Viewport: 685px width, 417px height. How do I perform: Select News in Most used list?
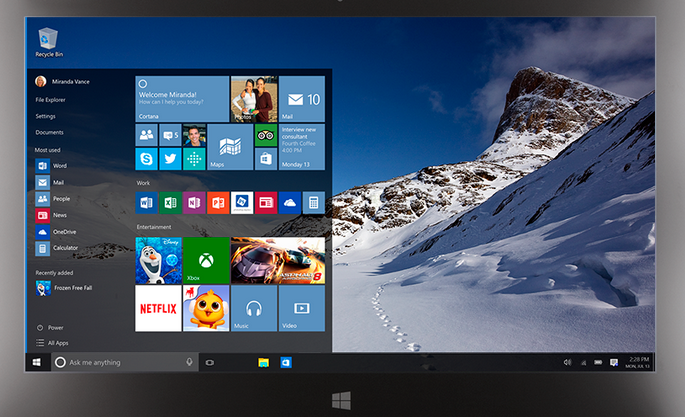pyautogui.click(x=51, y=215)
